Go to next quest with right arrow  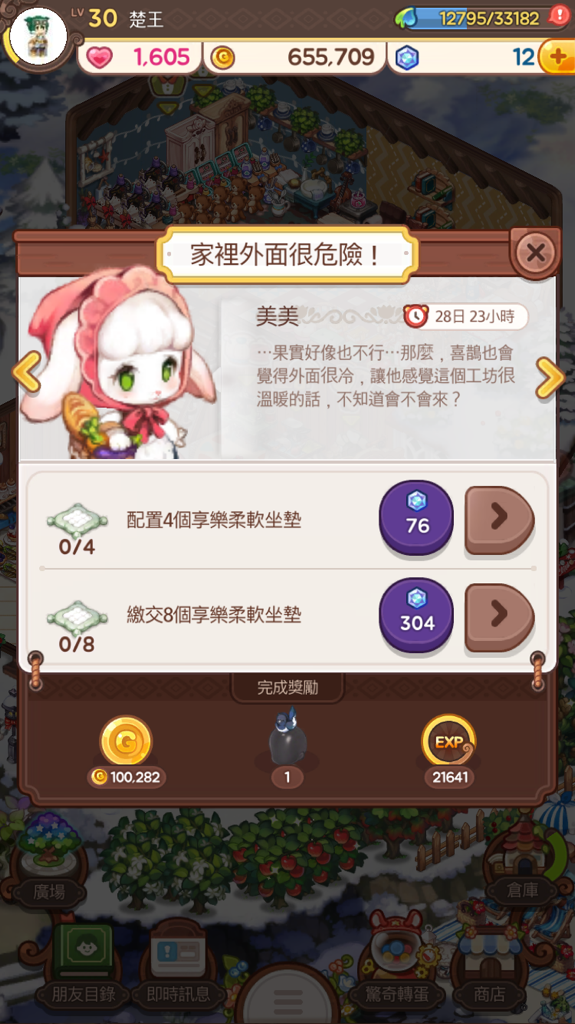click(550, 377)
